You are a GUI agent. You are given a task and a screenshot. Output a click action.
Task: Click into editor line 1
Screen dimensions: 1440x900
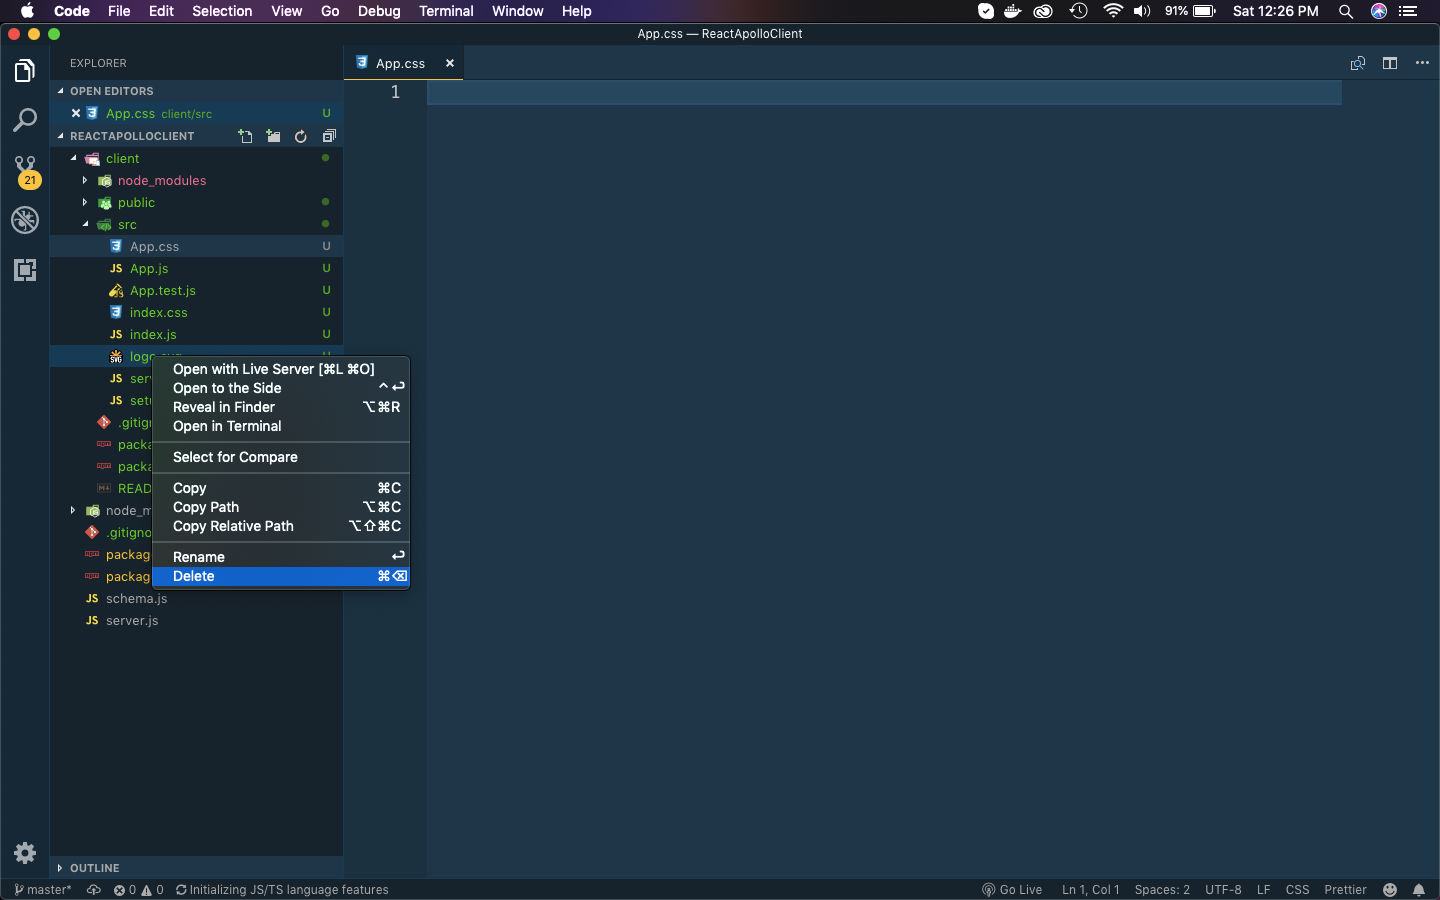pos(884,92)
